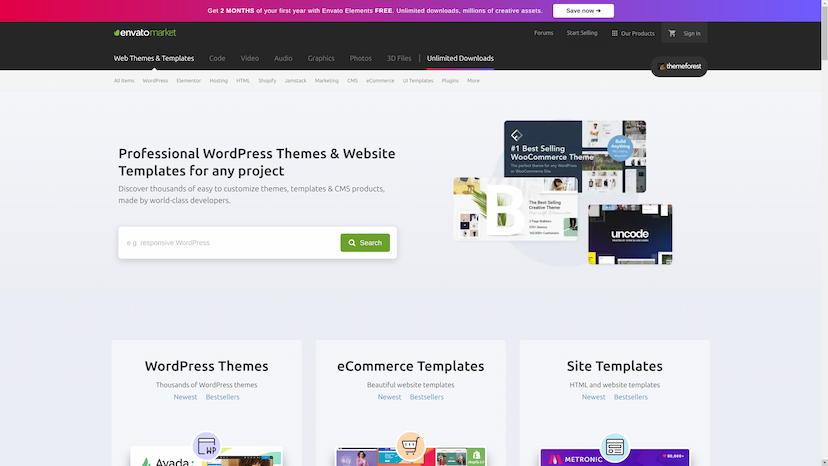
Task: Open the Our Products menu
Action: pyautogui.click(x=633, y=33)
